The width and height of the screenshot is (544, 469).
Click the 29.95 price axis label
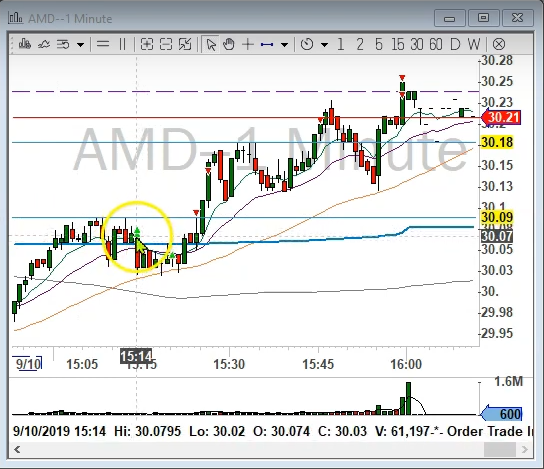497,333
